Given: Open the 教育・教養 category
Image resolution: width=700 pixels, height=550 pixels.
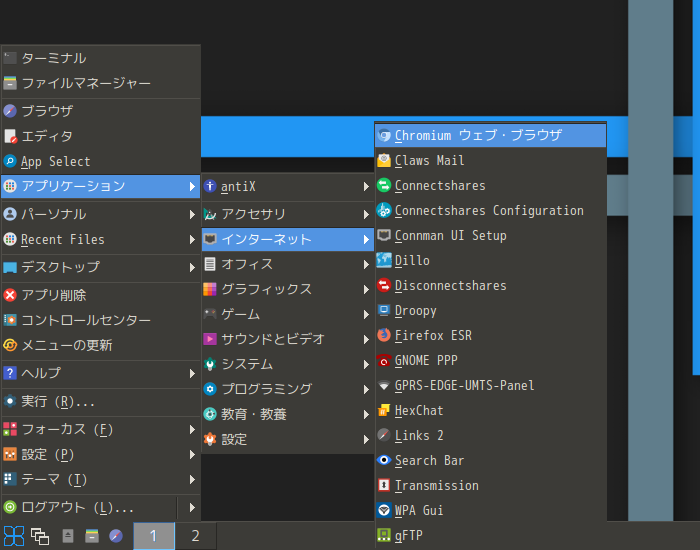Looking at the screenshot, I should [x=288, y=414].
